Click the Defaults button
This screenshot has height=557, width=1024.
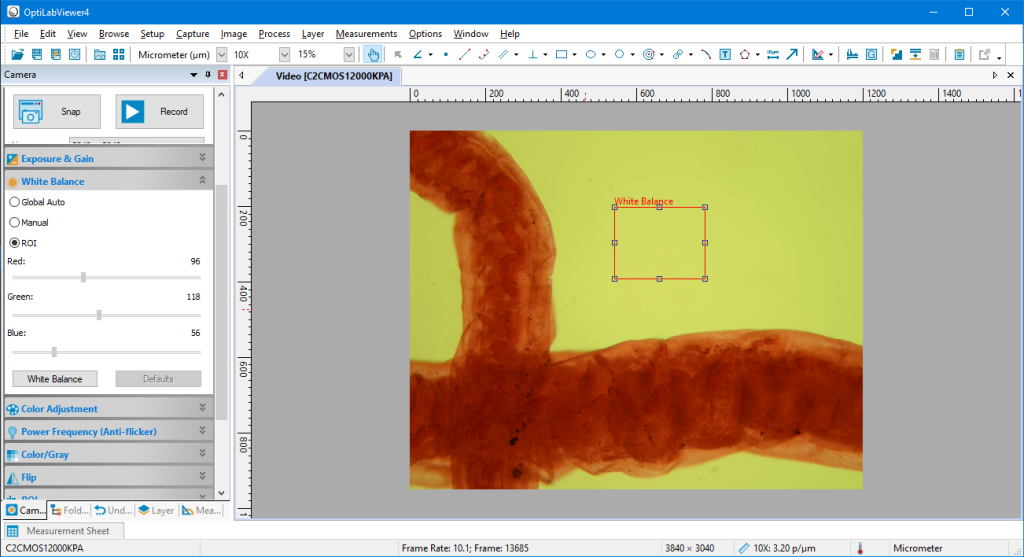click(x=158, y=379)
